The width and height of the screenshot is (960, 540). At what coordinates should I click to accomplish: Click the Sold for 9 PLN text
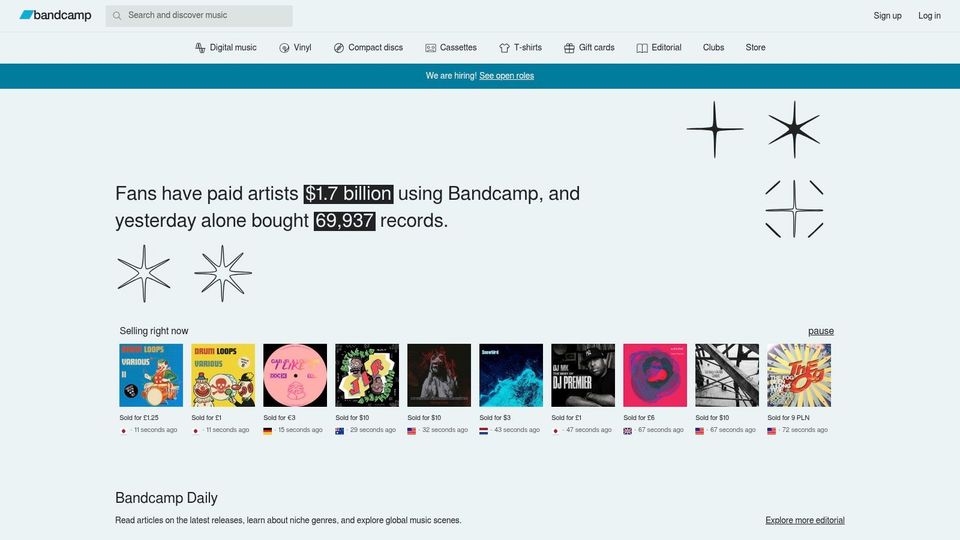coord(789,418)
